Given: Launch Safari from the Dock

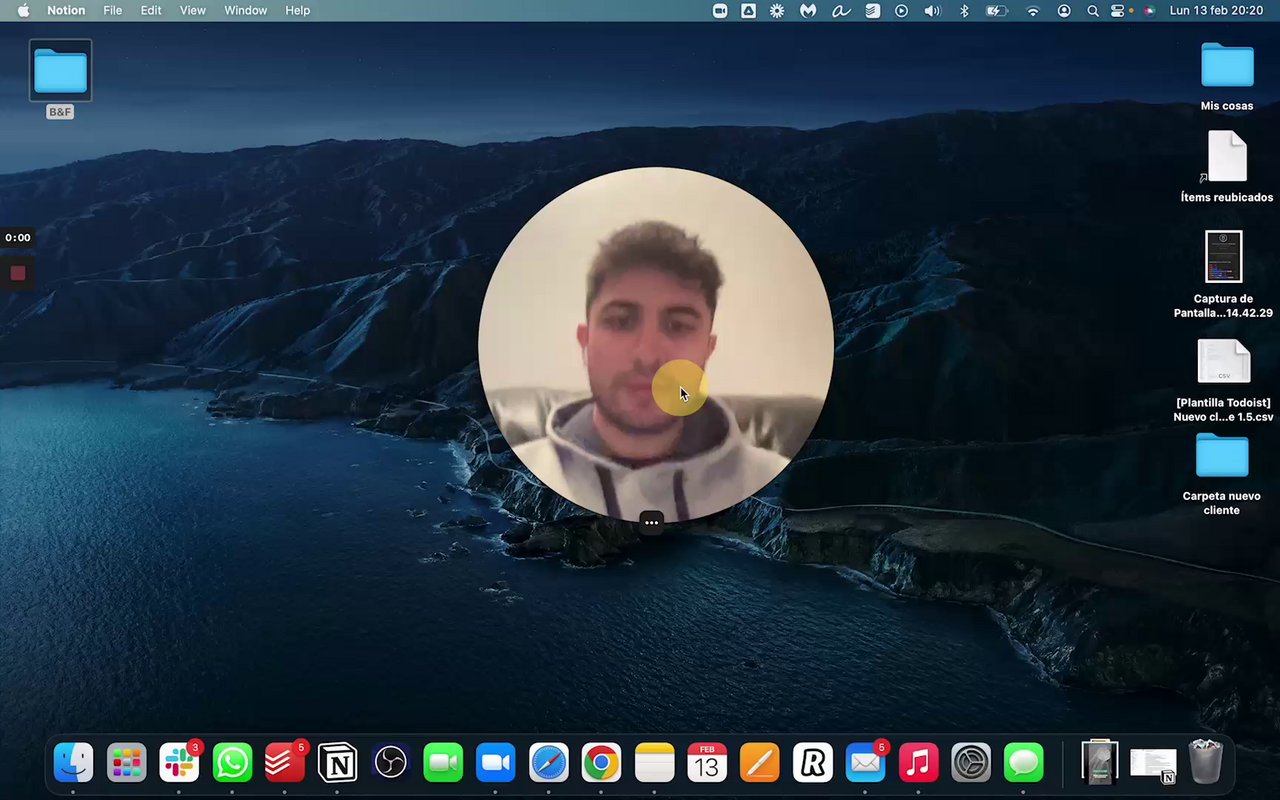Looking at the screenshot, I should pos(548,764).
